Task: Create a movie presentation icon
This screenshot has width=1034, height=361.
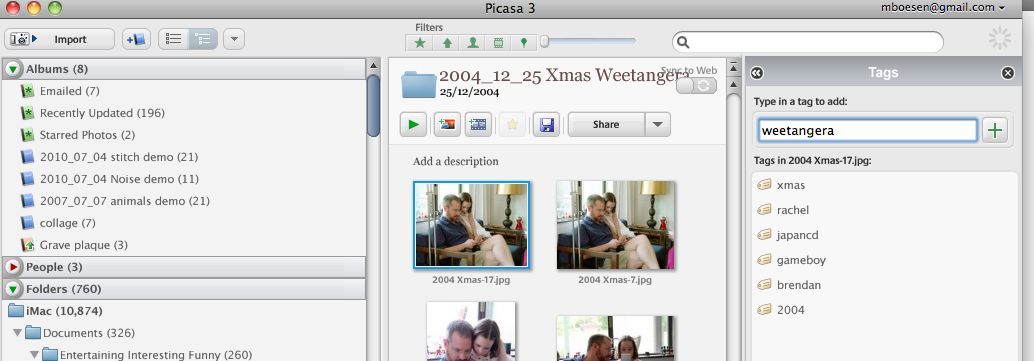Action: coord(478,124)
